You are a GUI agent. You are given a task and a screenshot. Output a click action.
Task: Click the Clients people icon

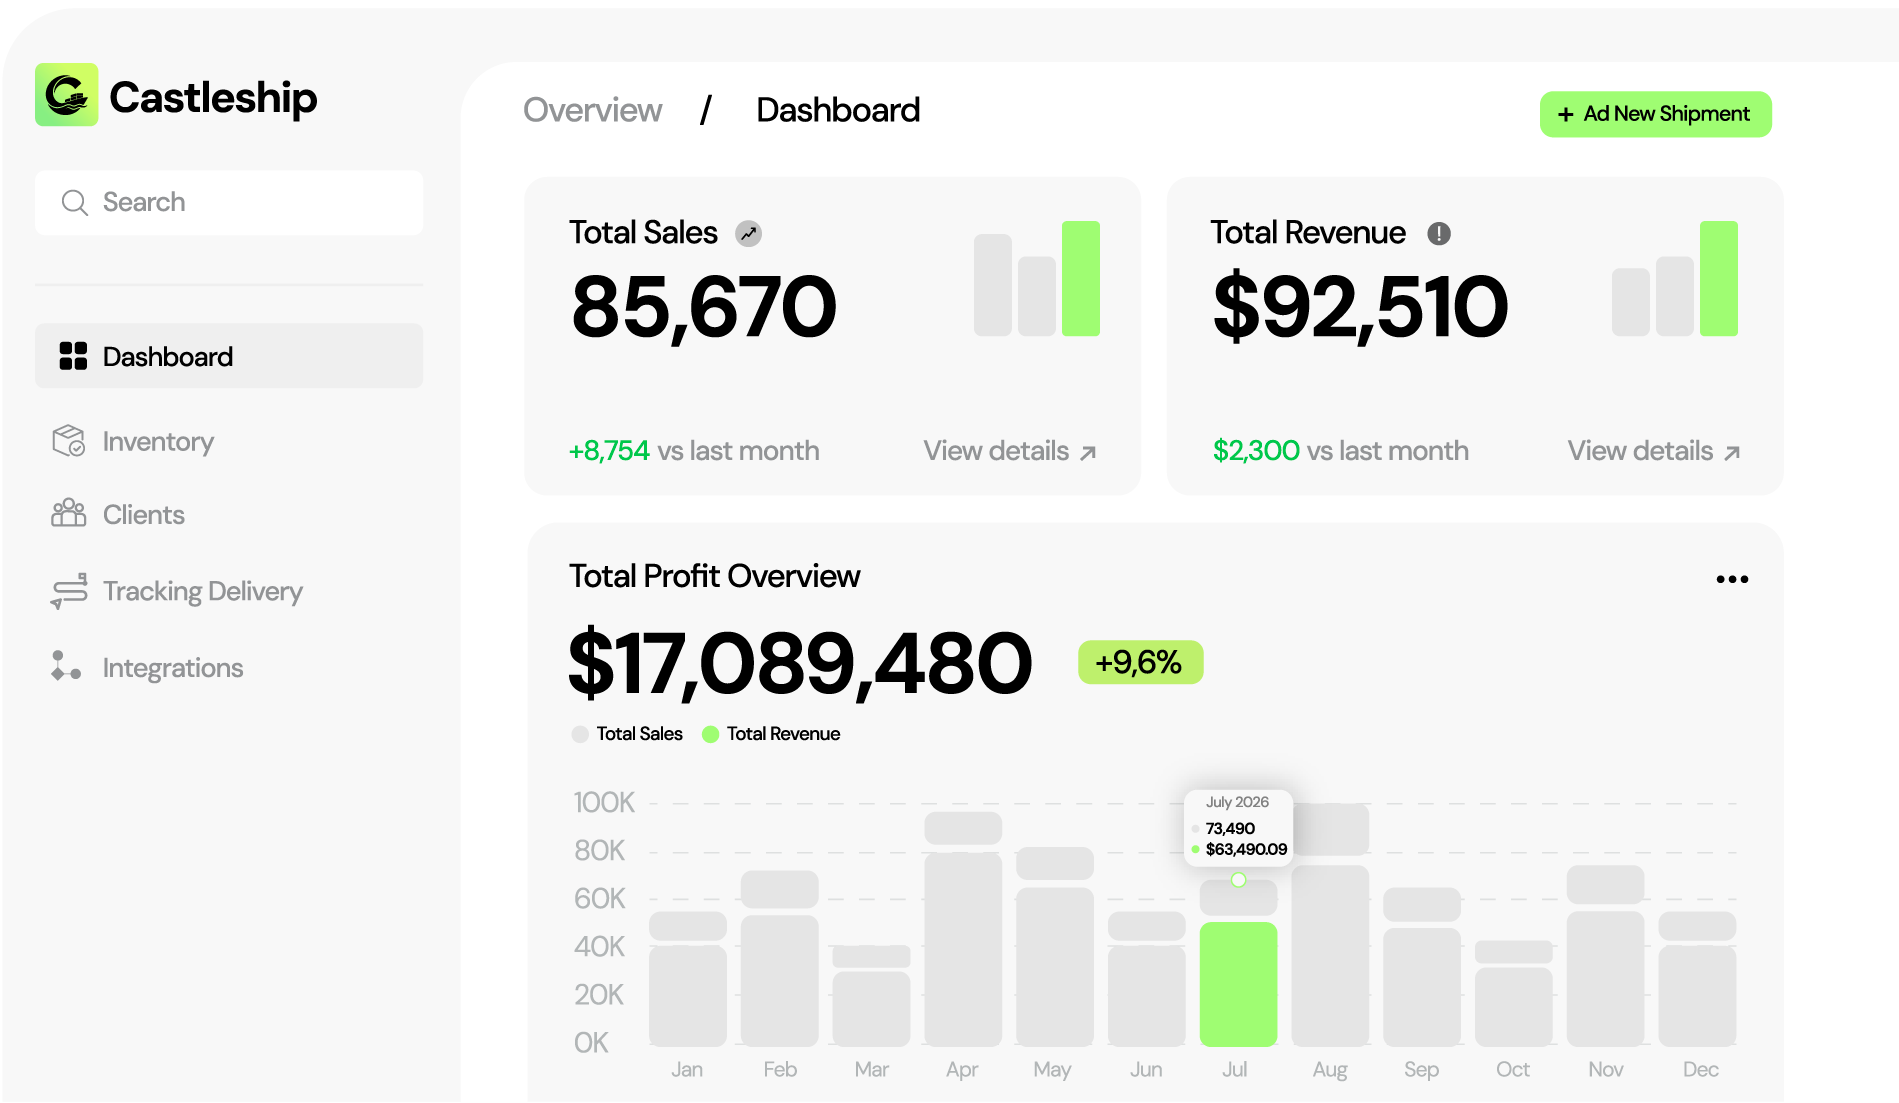point(68,514)
